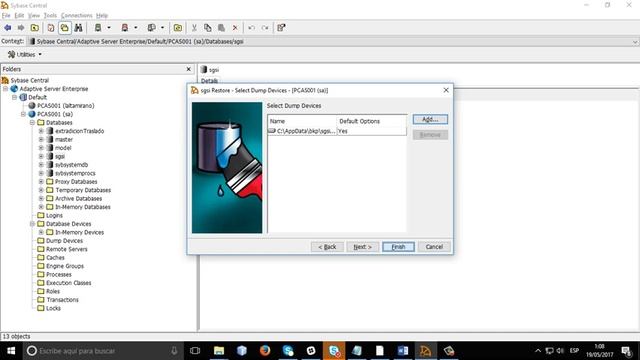Screen dimensions: 640x360
Task: Close the Folders pane with its X
Action: coord(189,69)
